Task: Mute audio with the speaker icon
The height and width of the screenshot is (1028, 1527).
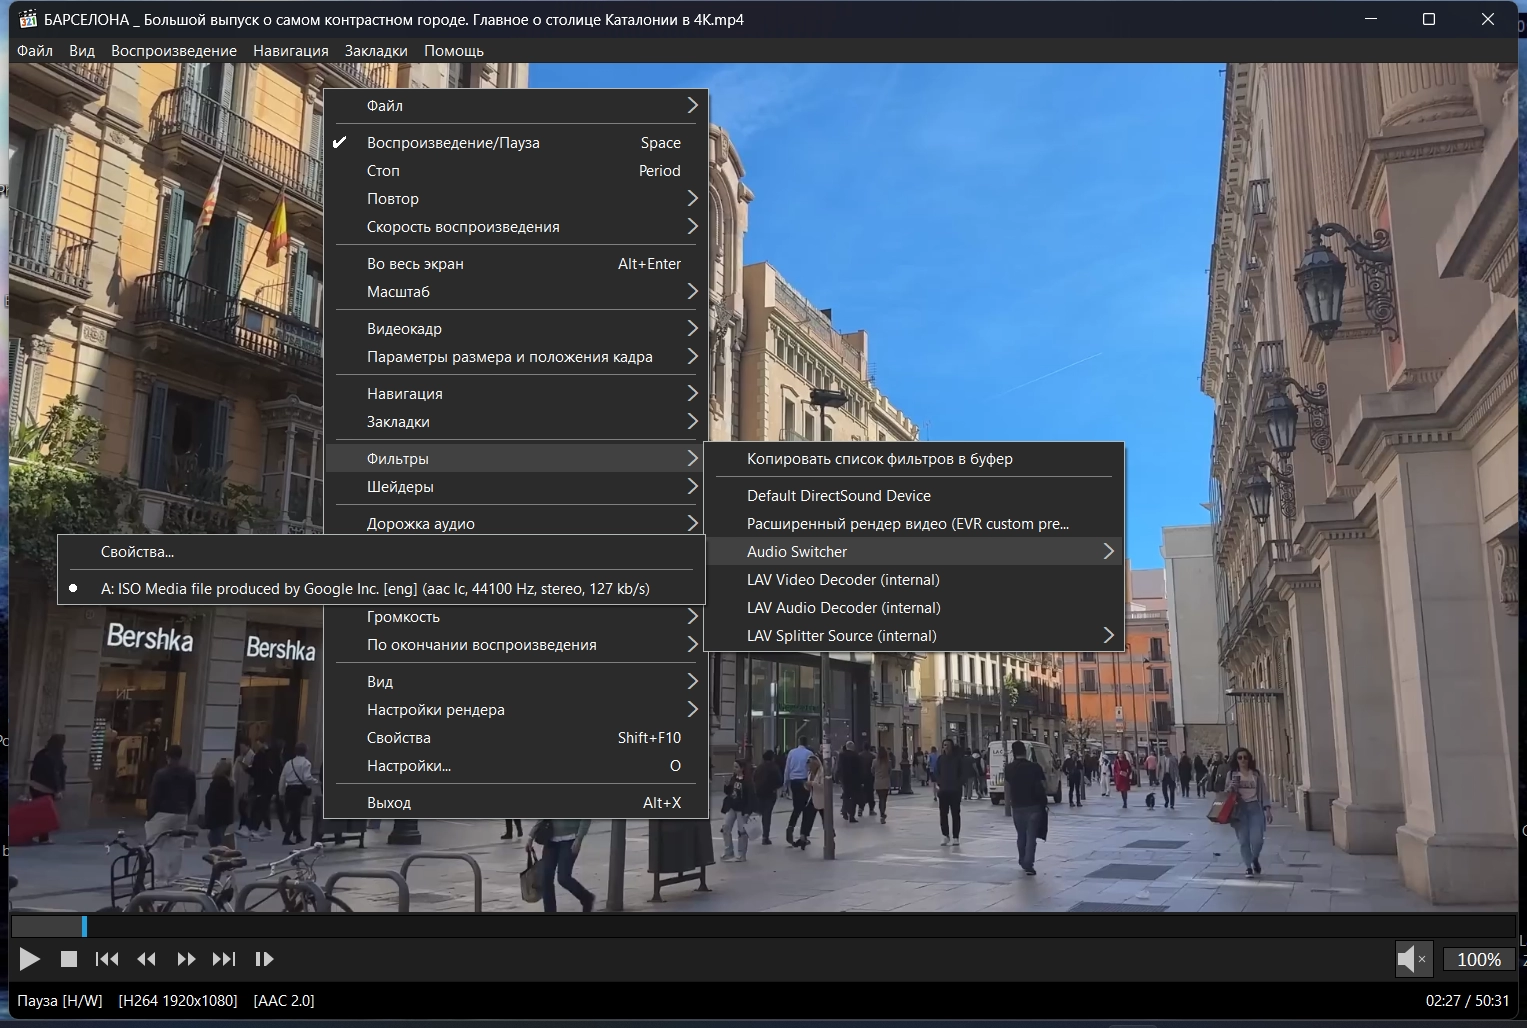Action: (1408, 959)
